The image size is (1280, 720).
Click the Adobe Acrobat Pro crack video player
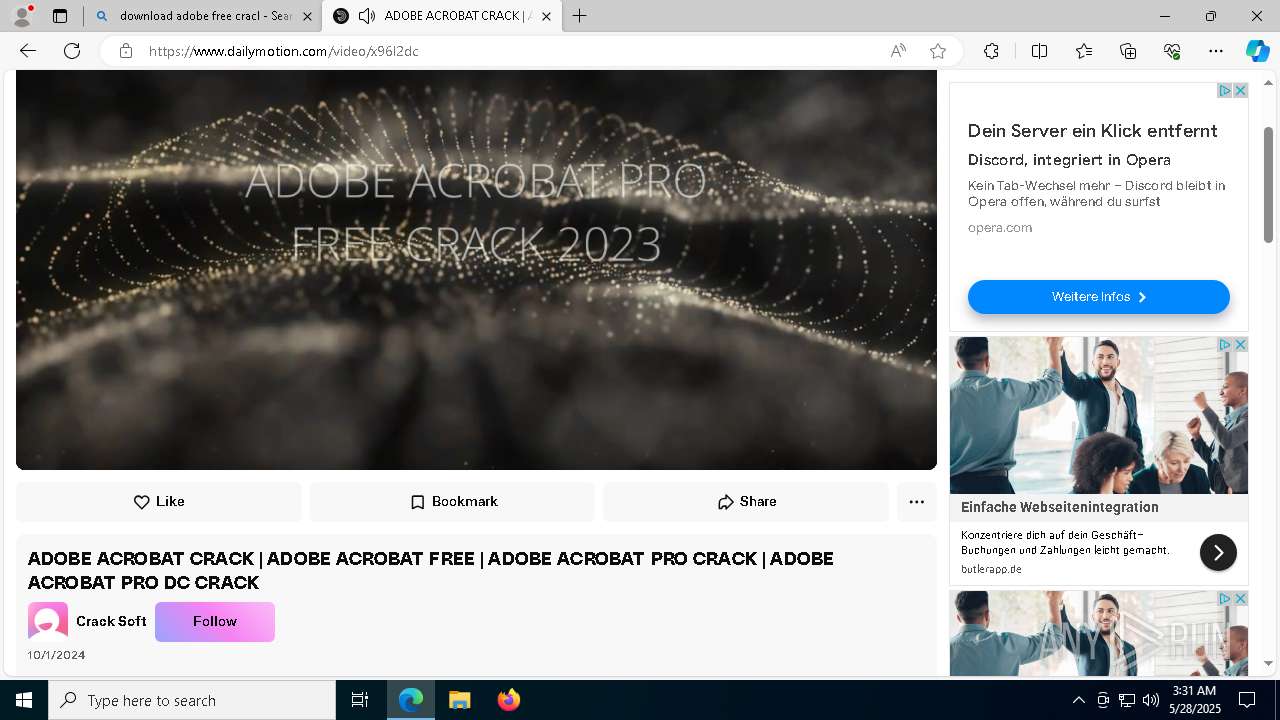point(476,269)
